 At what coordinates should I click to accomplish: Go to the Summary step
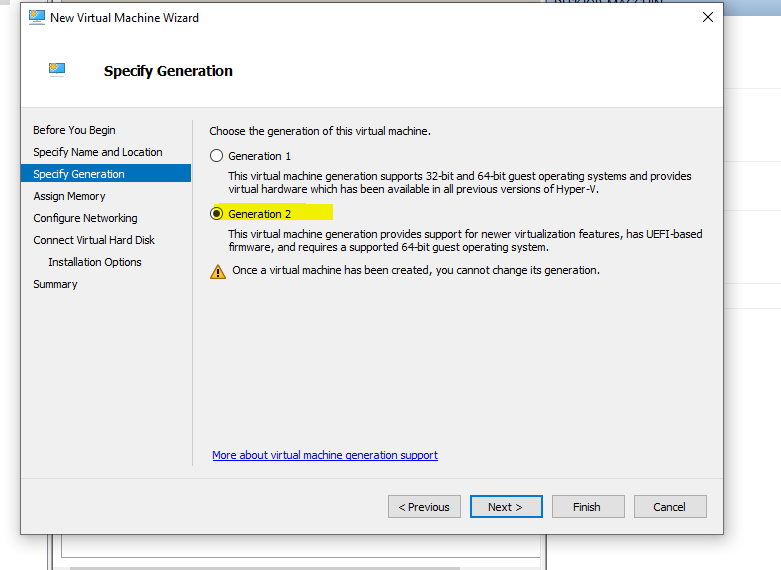point(55,284)
